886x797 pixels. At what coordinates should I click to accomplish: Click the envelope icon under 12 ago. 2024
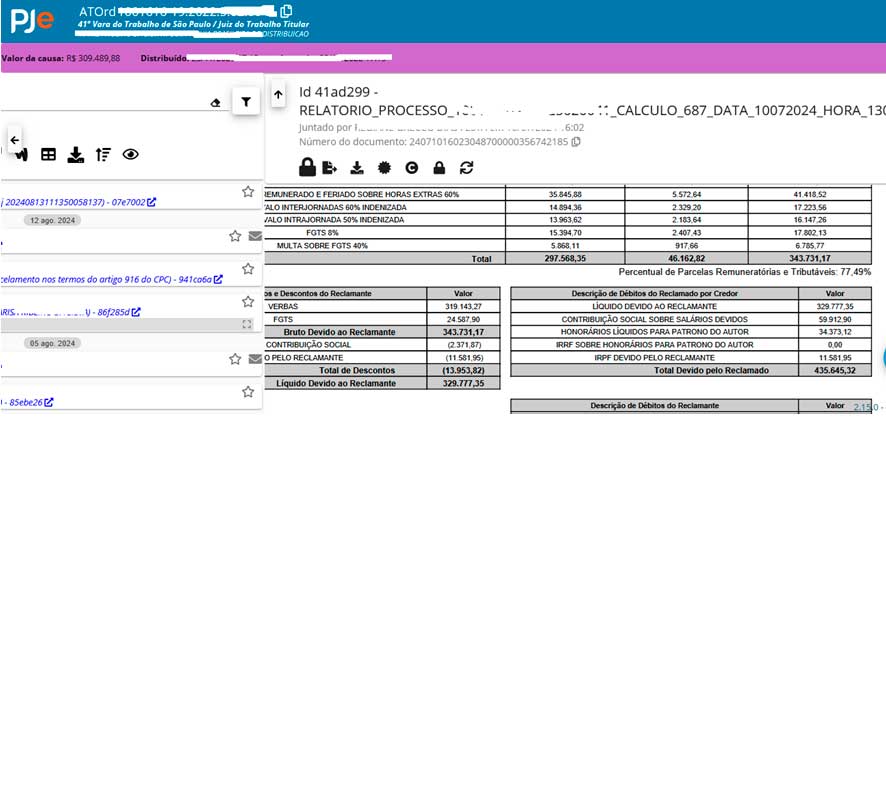coord(255,236)
